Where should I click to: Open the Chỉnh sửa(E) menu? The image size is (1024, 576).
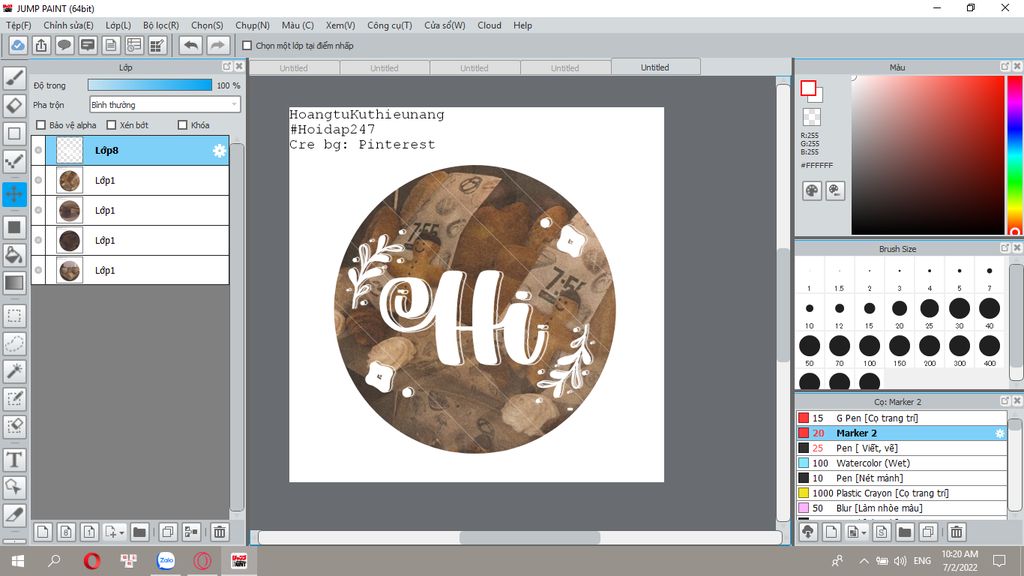click(x=69, y=25)
